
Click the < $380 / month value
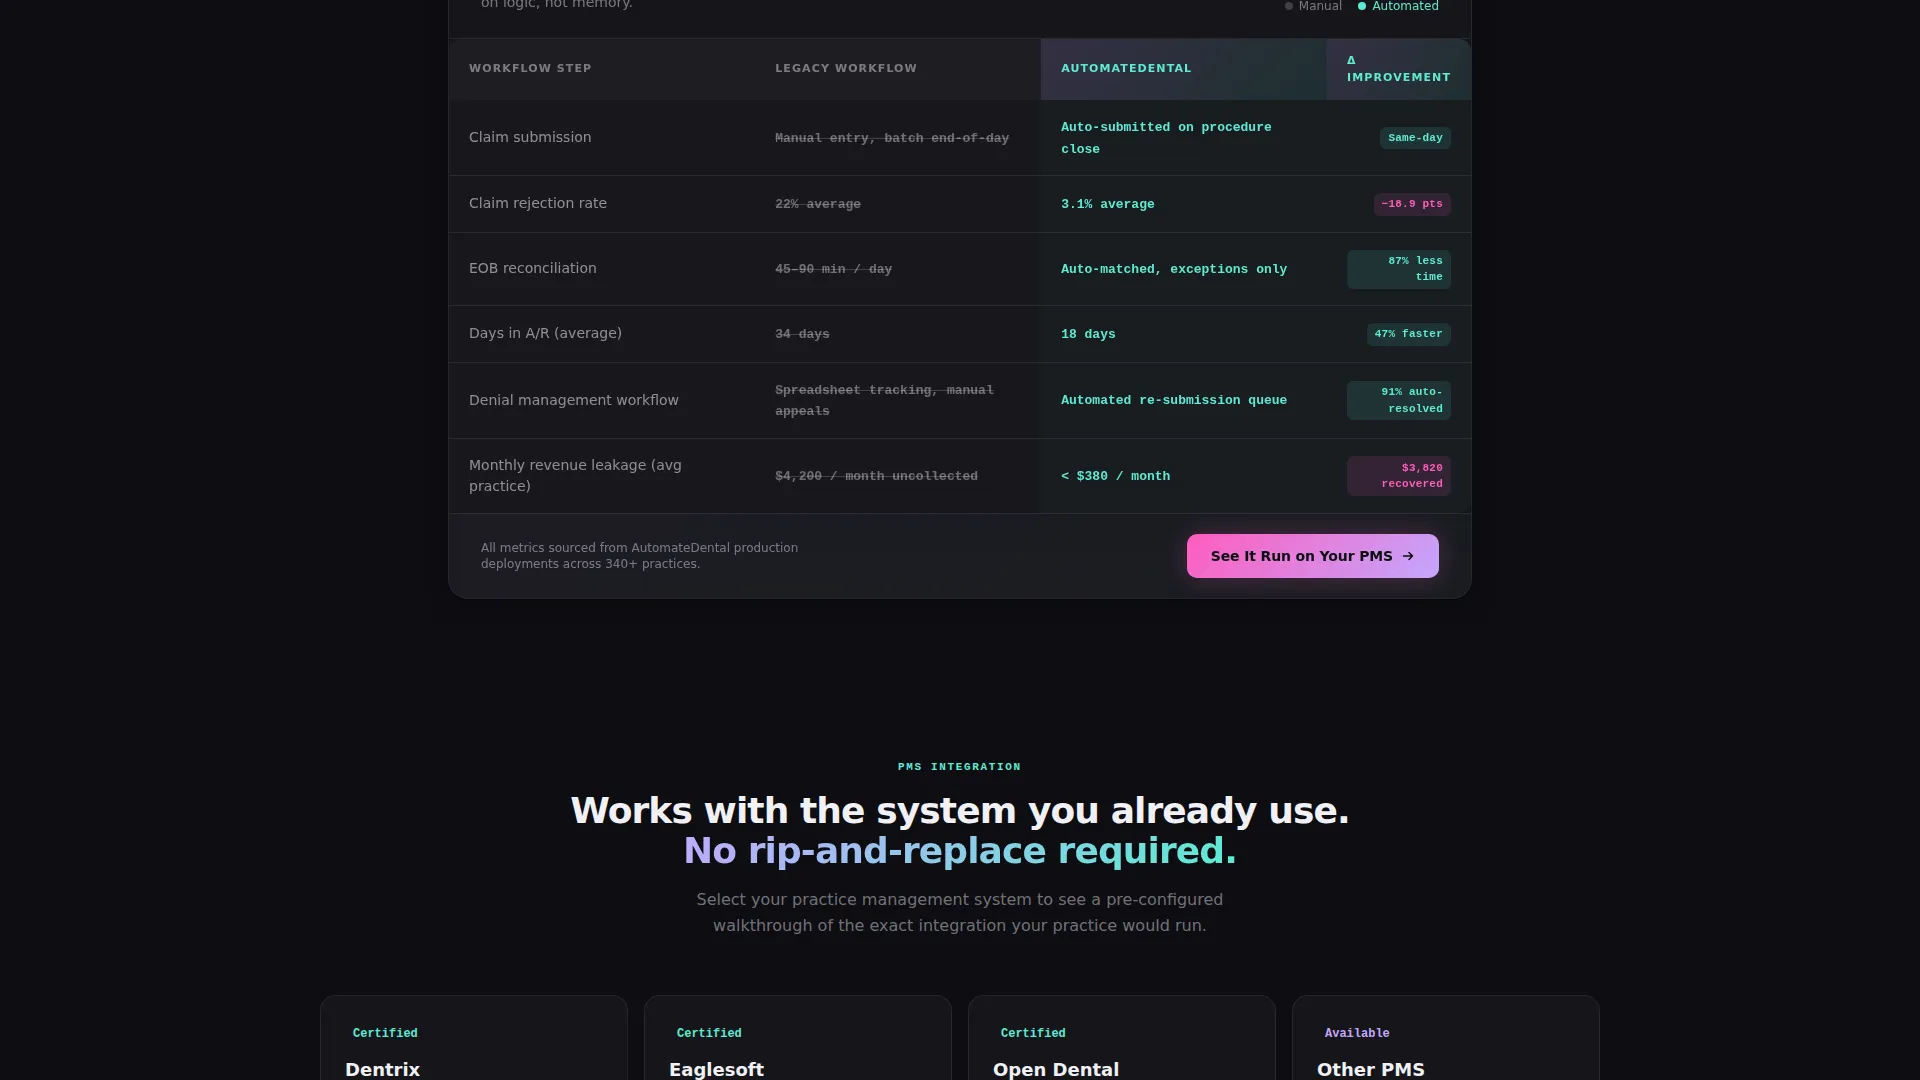tap(1115, 476)
